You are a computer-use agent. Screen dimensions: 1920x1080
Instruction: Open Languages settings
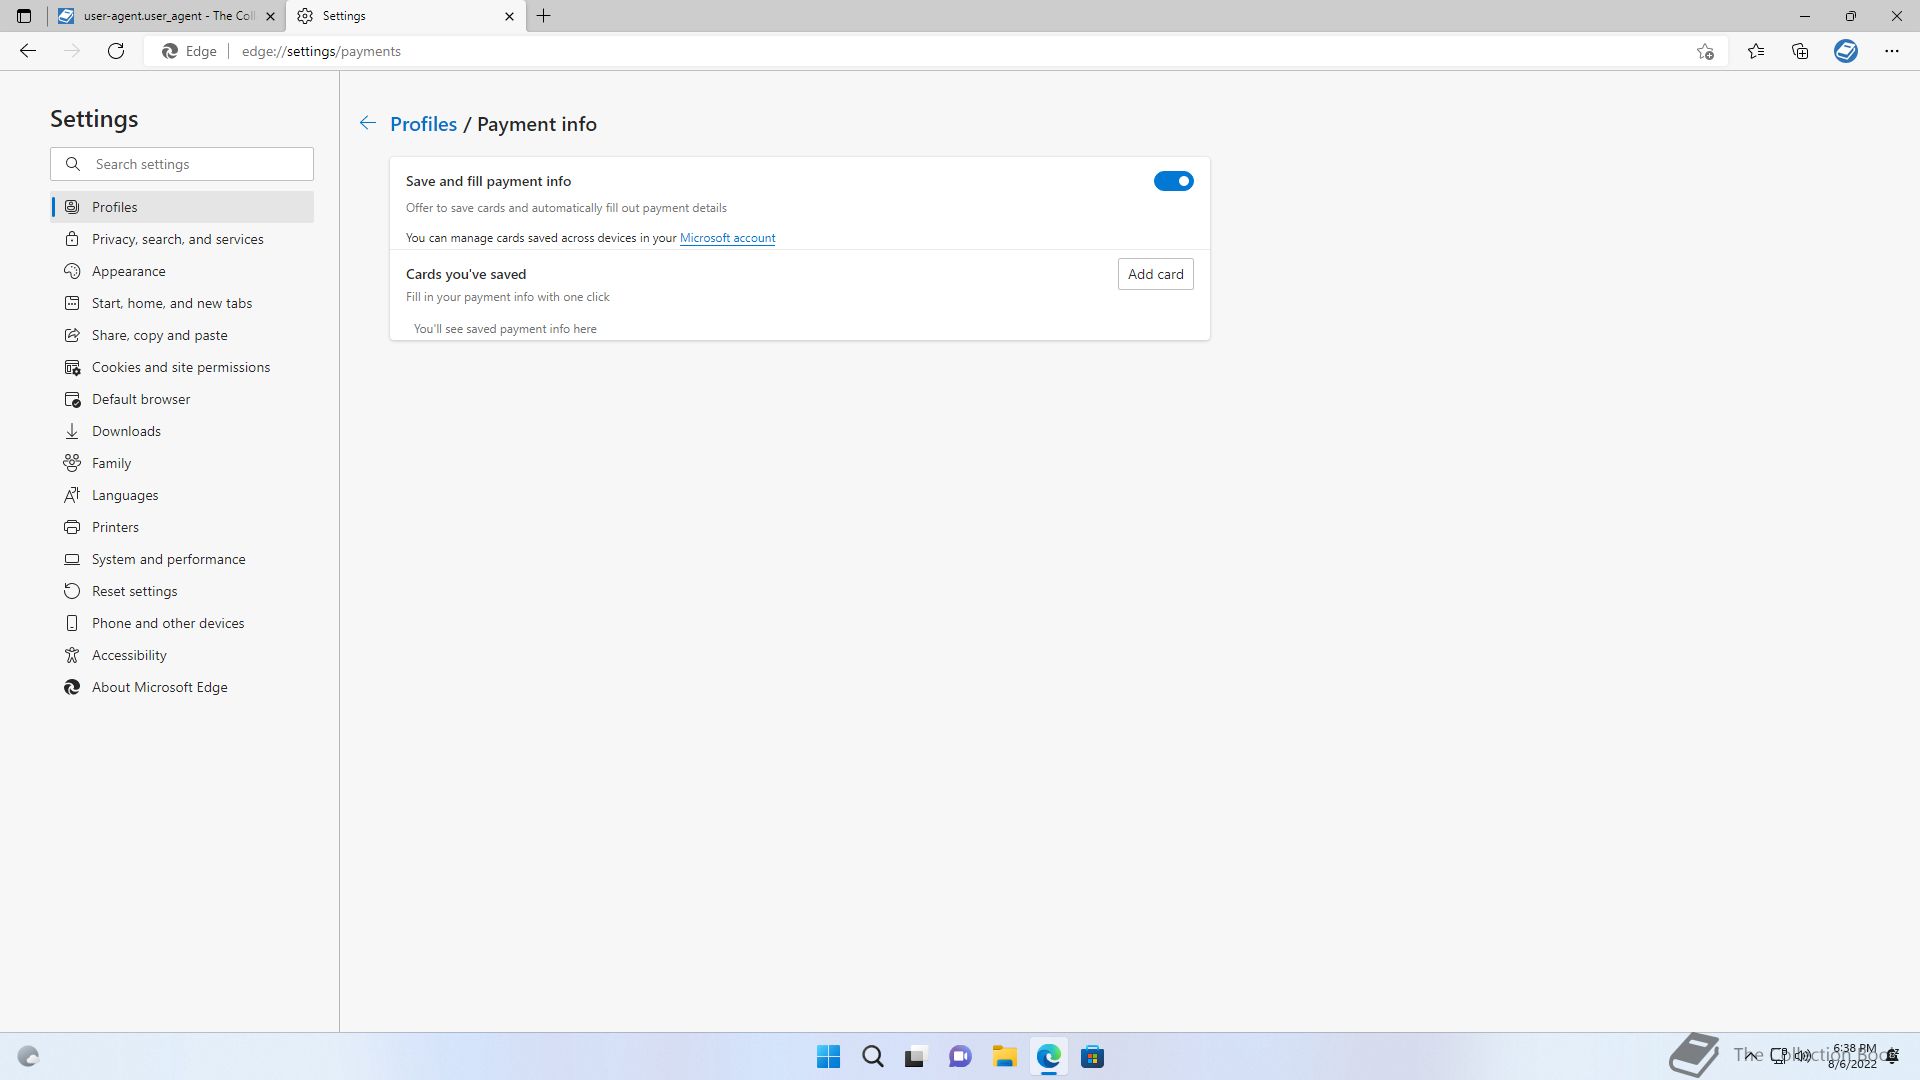pos(182,495)
